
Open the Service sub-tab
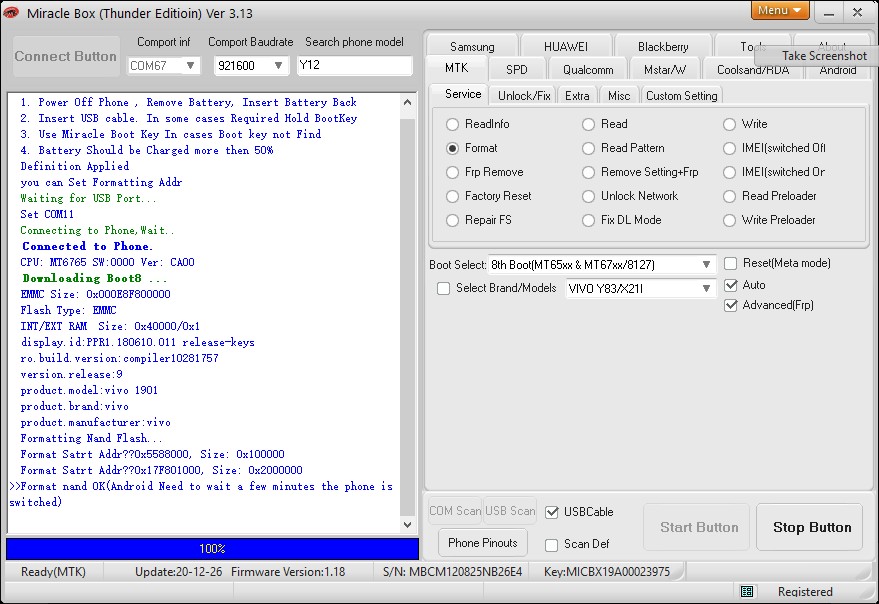463,94
